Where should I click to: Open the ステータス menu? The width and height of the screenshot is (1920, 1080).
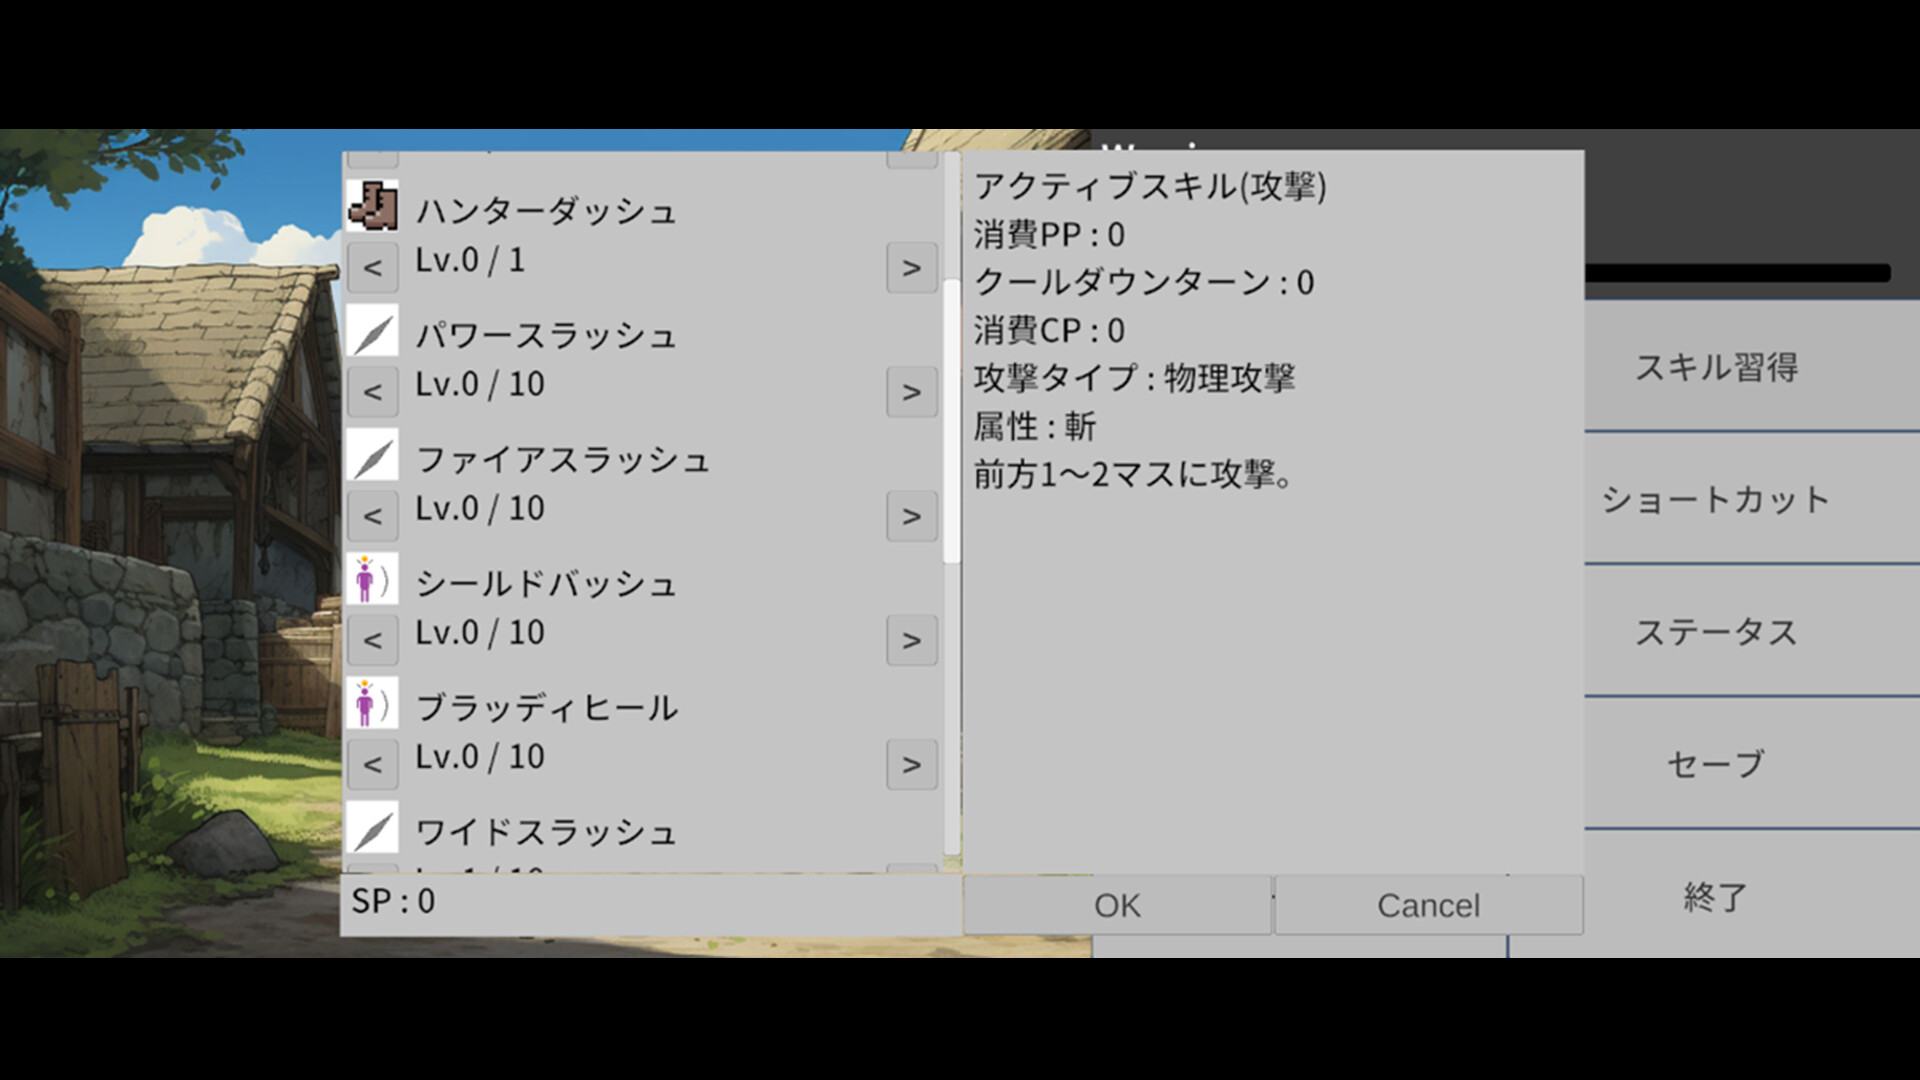pyautogui.click(x=1716, y=631)
